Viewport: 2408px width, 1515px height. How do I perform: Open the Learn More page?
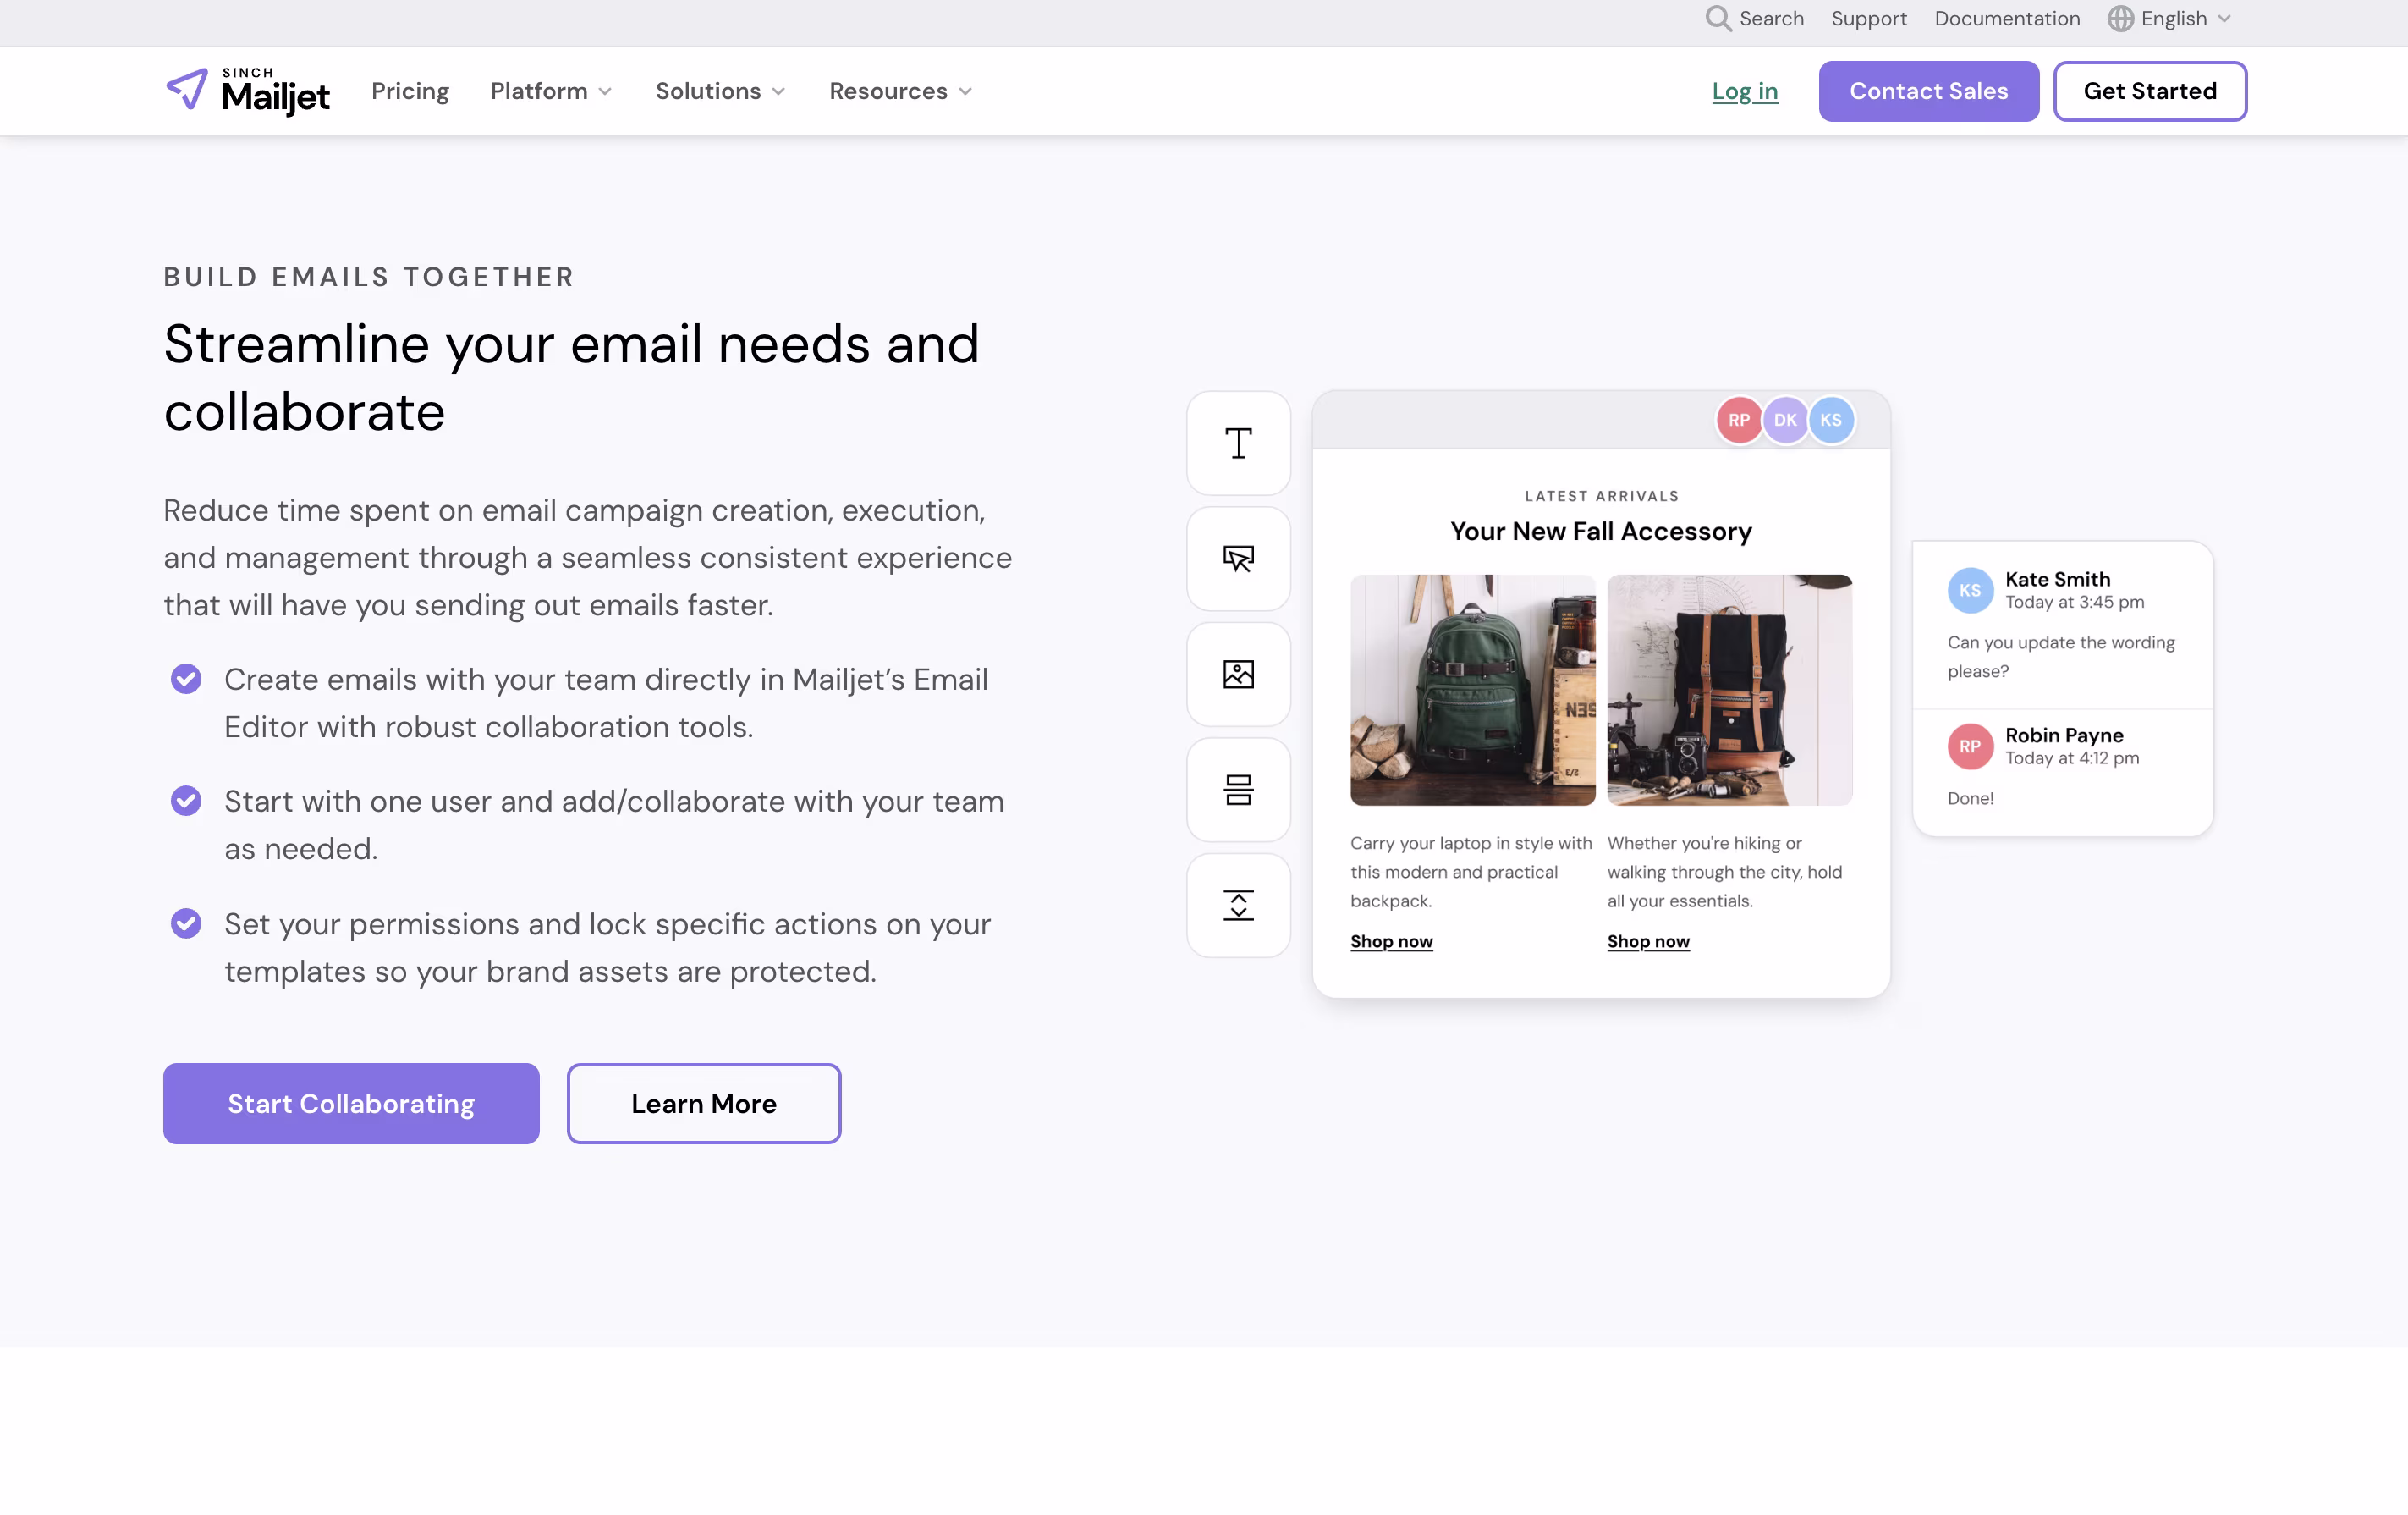tap(703, 1103)
